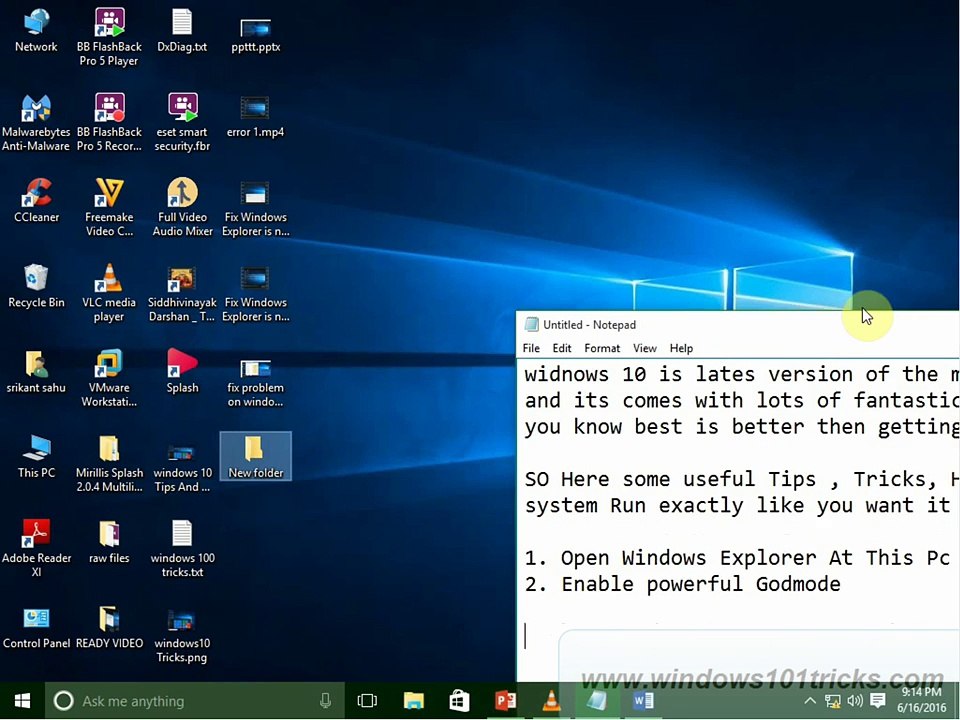The height and width of the screenshot is (720, 960).
Task: Select Mirillis Splash 2.0.4 folder
Action: (109, 464)
